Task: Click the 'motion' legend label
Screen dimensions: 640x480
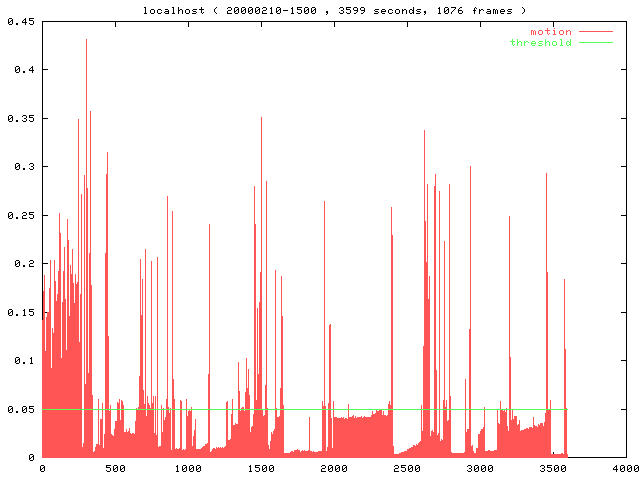Action: point(550,32)
